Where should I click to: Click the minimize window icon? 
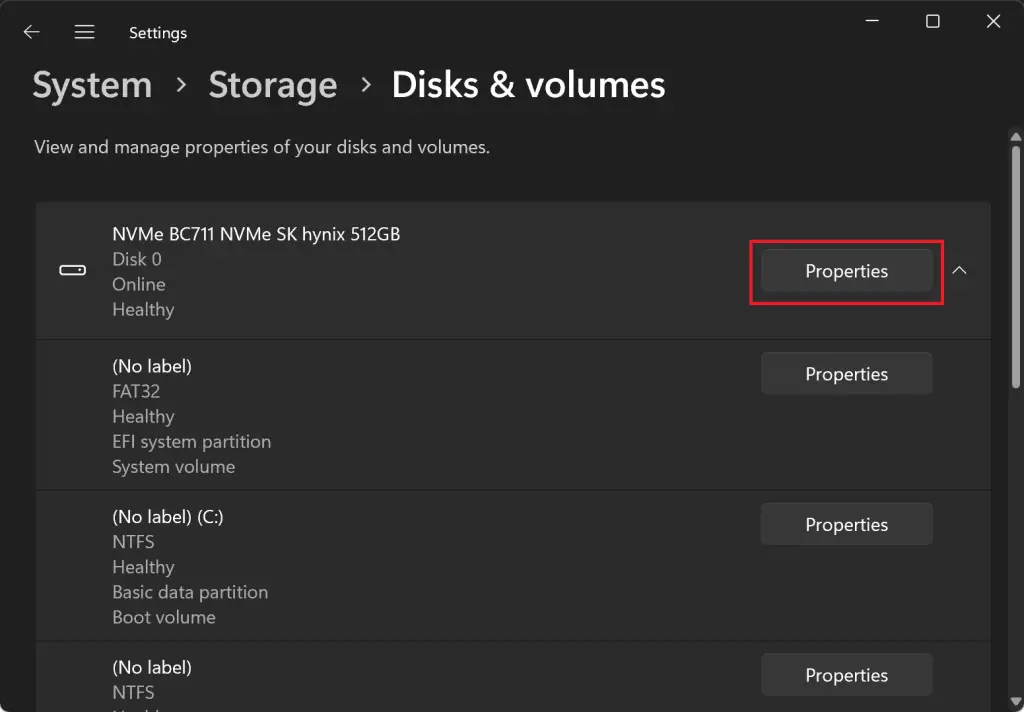[871, 21]
